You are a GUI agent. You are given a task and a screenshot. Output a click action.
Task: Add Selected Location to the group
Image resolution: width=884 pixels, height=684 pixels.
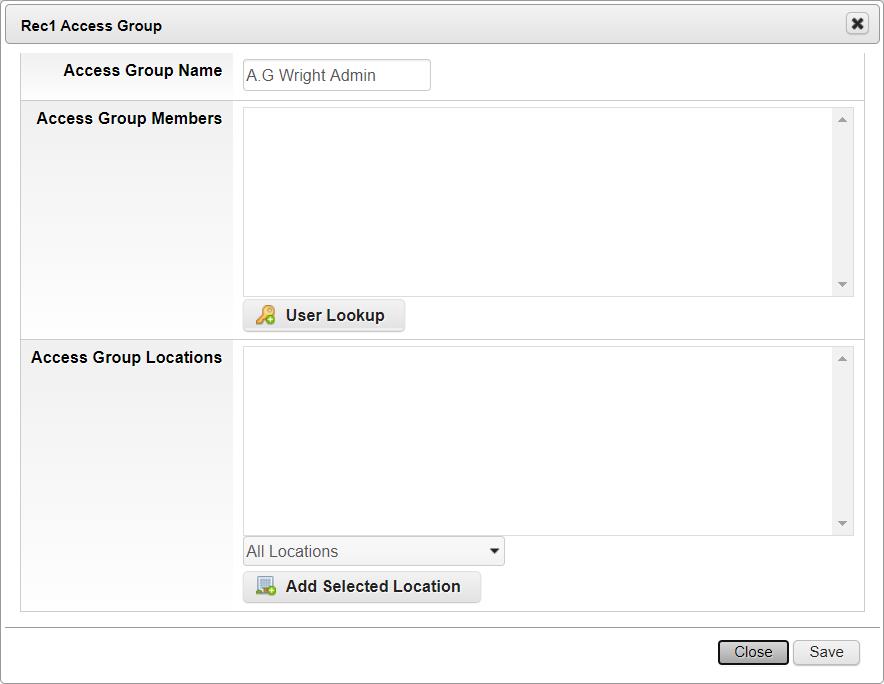pos(361,586)
